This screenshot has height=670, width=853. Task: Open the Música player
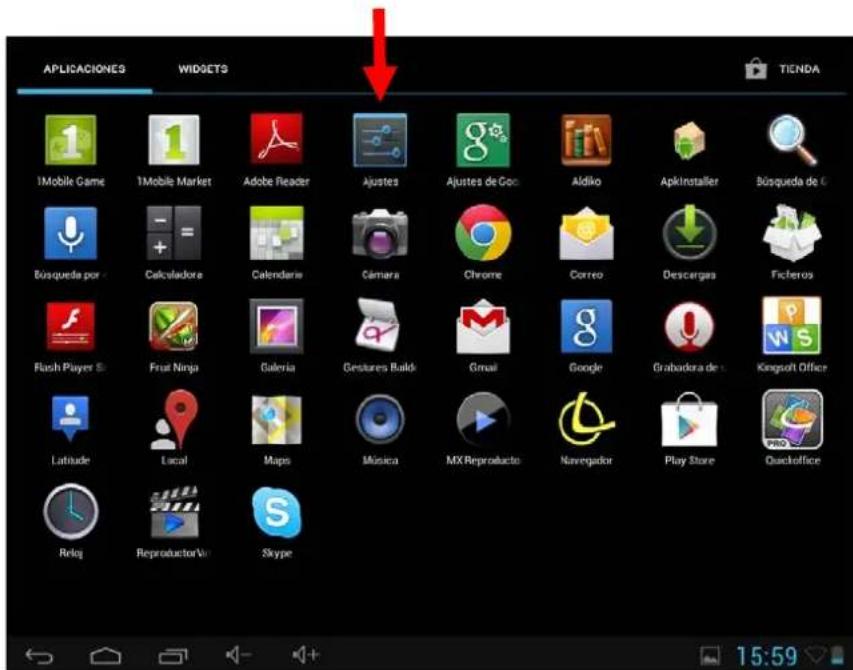coord(380,420)
